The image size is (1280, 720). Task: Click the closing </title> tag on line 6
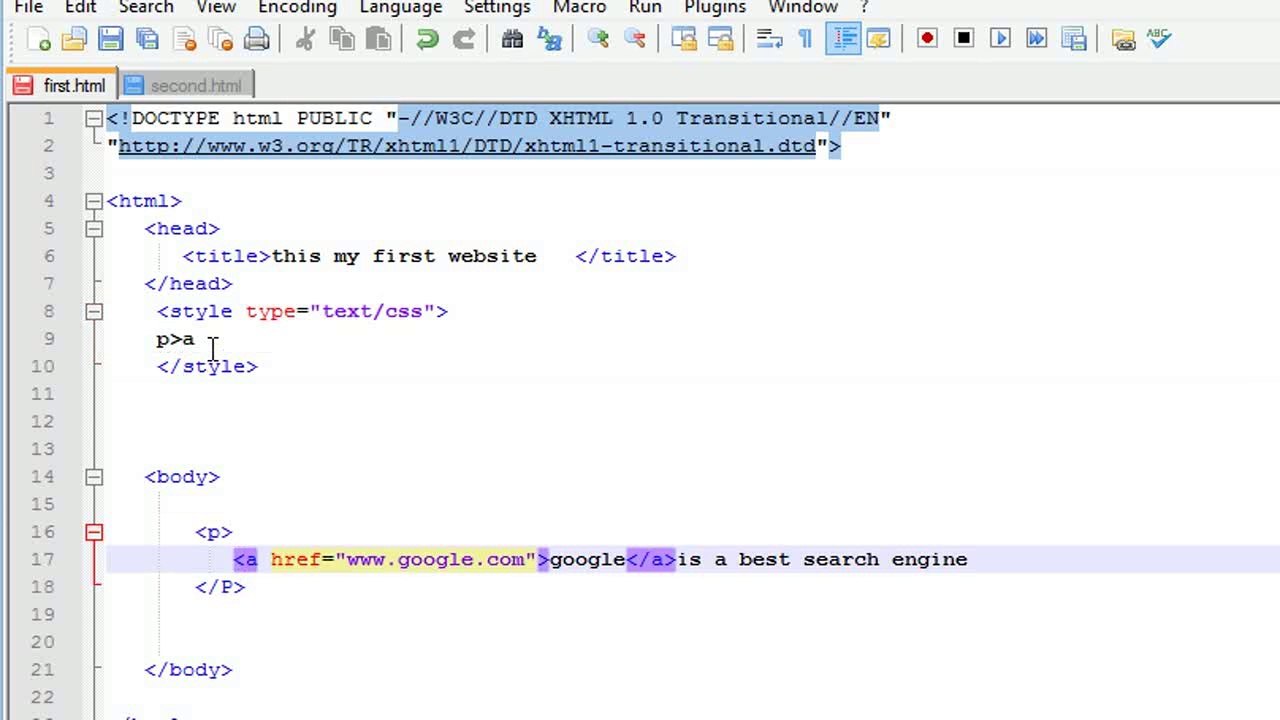626,257
